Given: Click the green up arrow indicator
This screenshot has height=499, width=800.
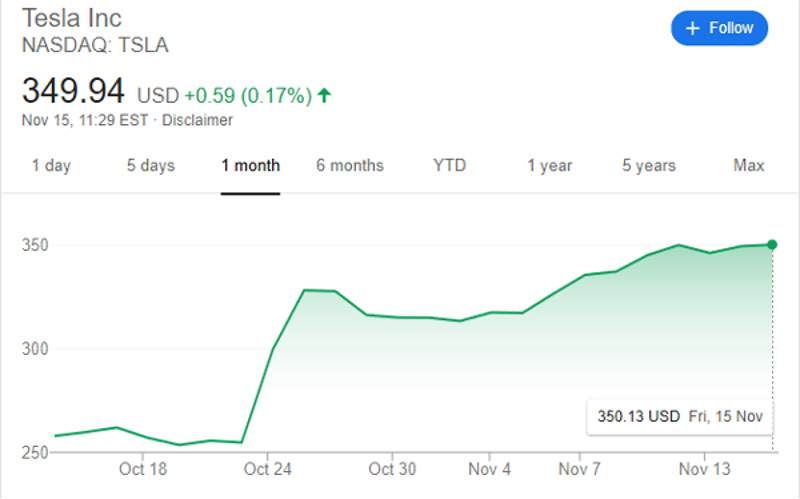Looking at the screenshot, I should click(324, 95).
